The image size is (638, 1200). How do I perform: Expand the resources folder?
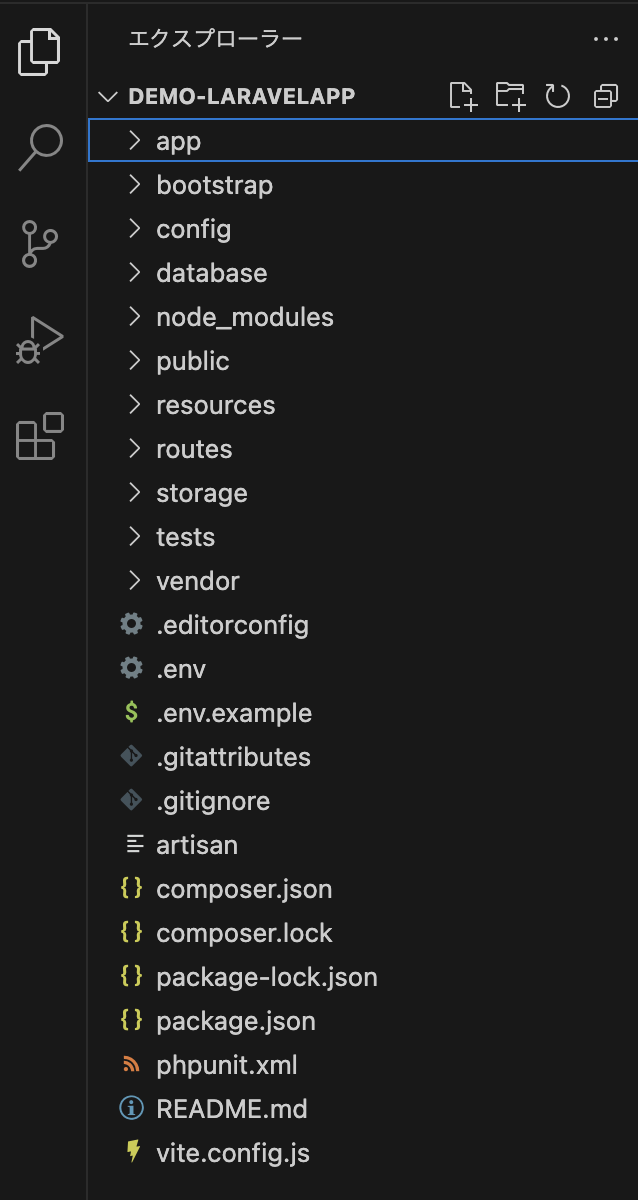pyautogui.click(x=215, y=405)
